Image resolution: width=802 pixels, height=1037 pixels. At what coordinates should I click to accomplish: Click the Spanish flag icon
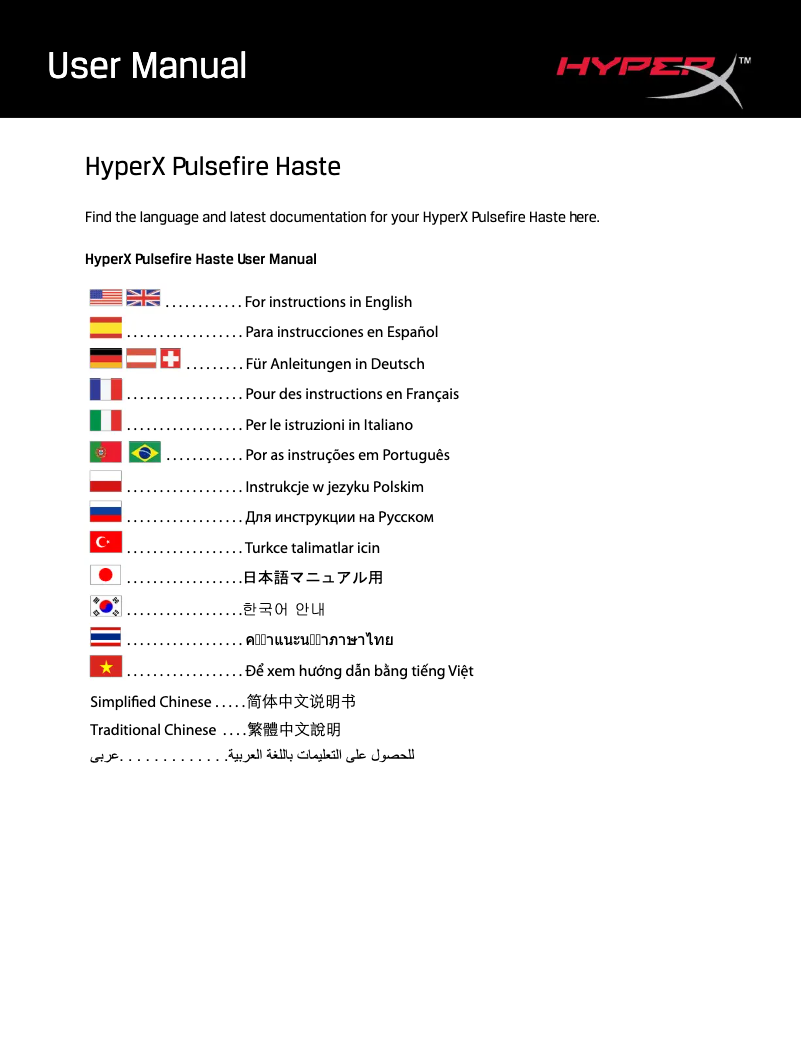tap(106, 327)
